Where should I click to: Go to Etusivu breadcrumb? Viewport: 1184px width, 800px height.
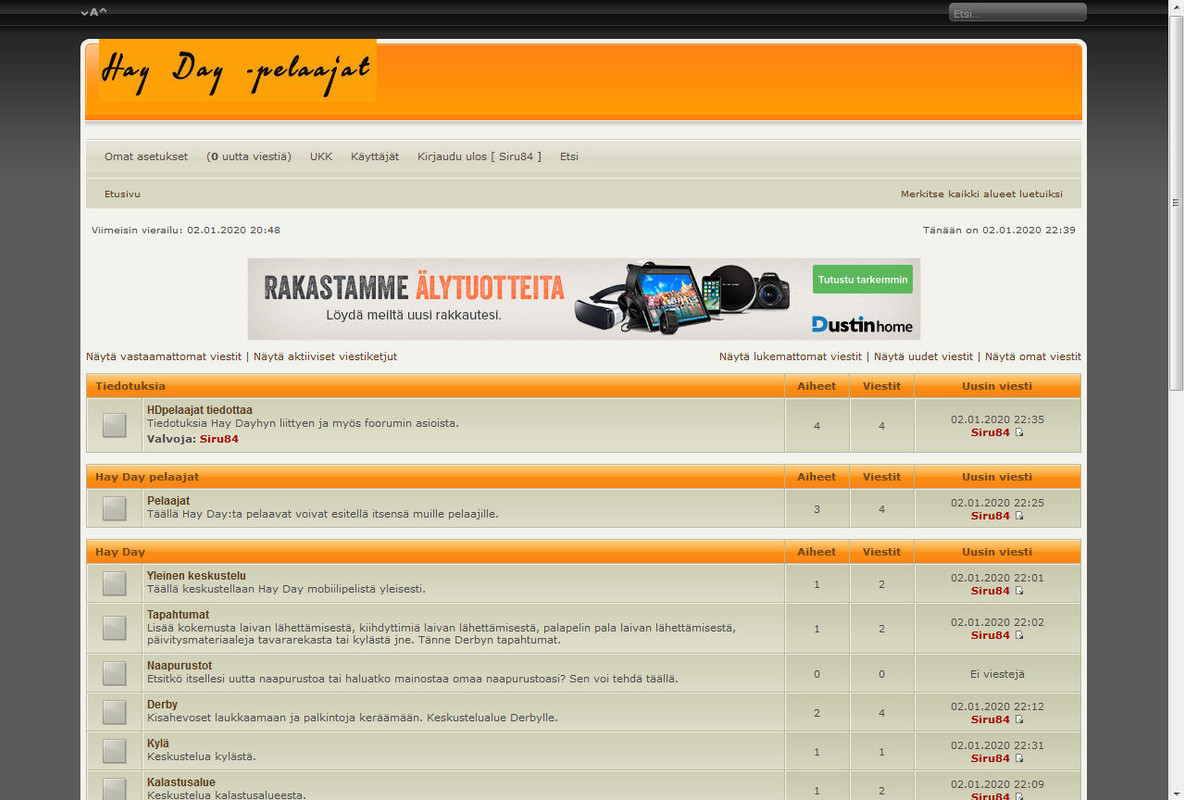point(122,194)
